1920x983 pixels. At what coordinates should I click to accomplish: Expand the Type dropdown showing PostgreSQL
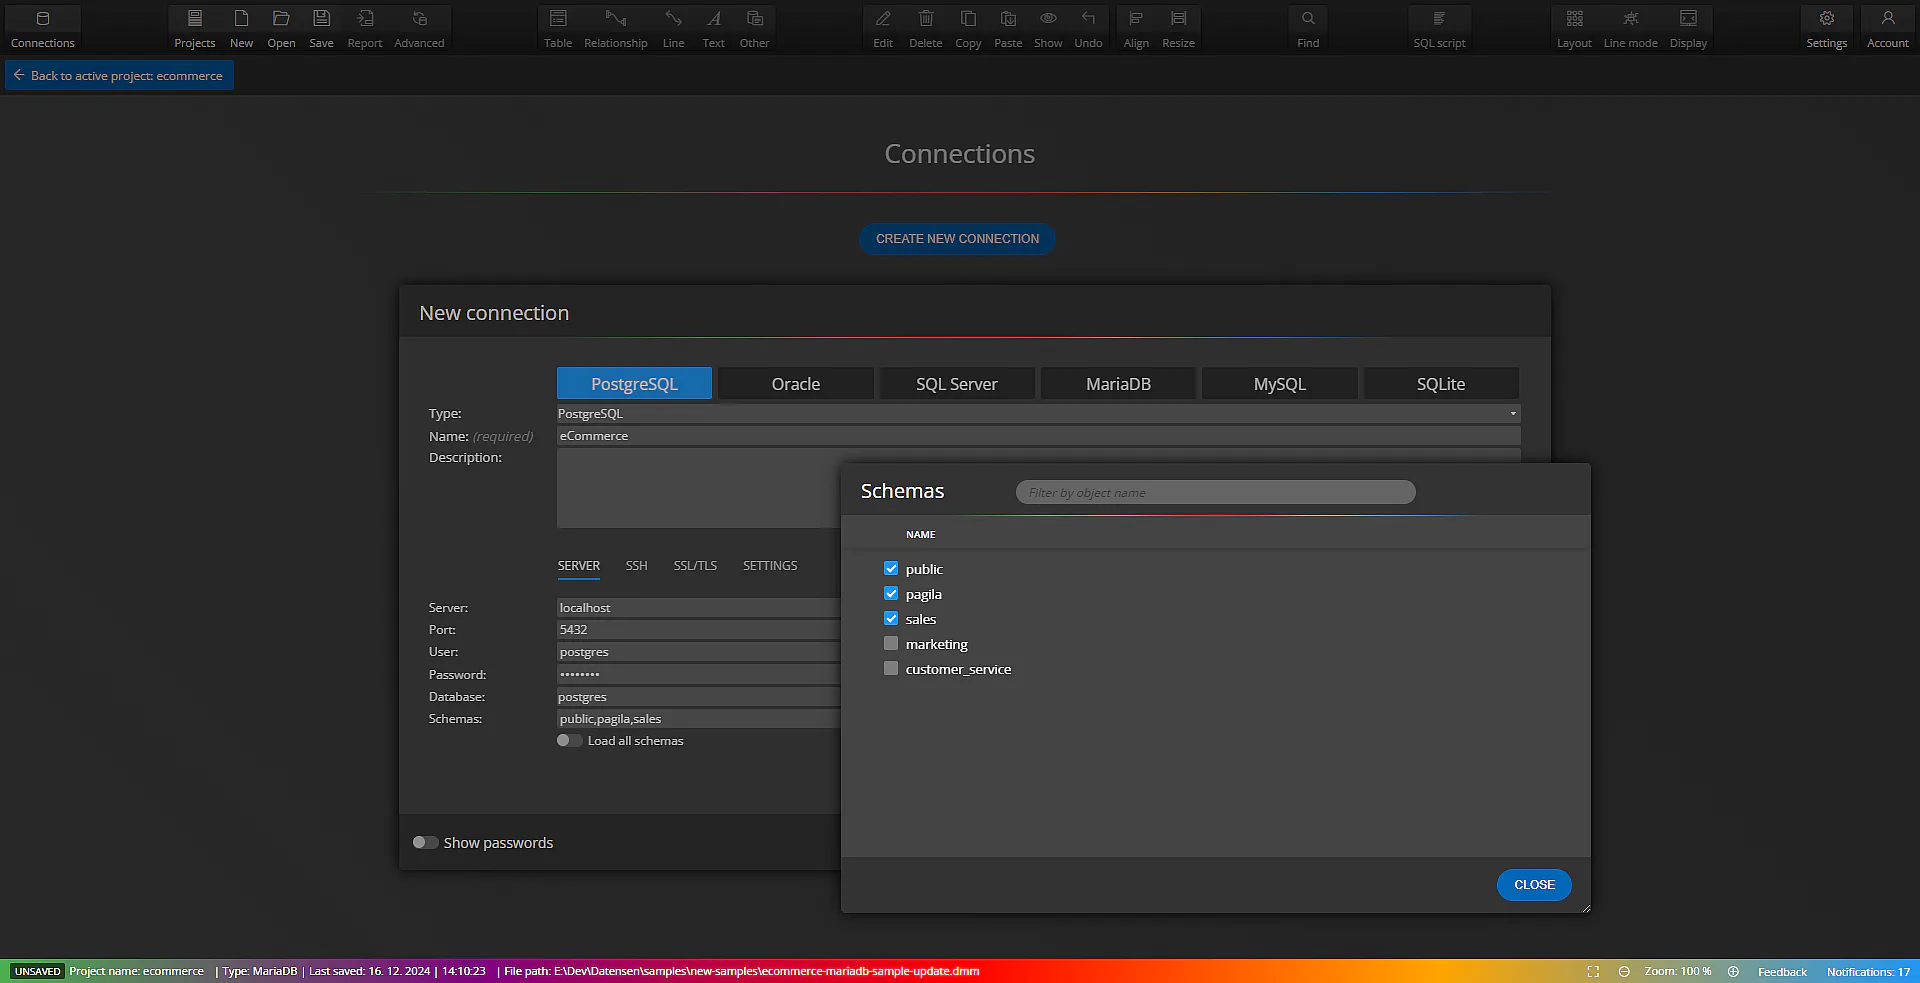click(1038, 413)
